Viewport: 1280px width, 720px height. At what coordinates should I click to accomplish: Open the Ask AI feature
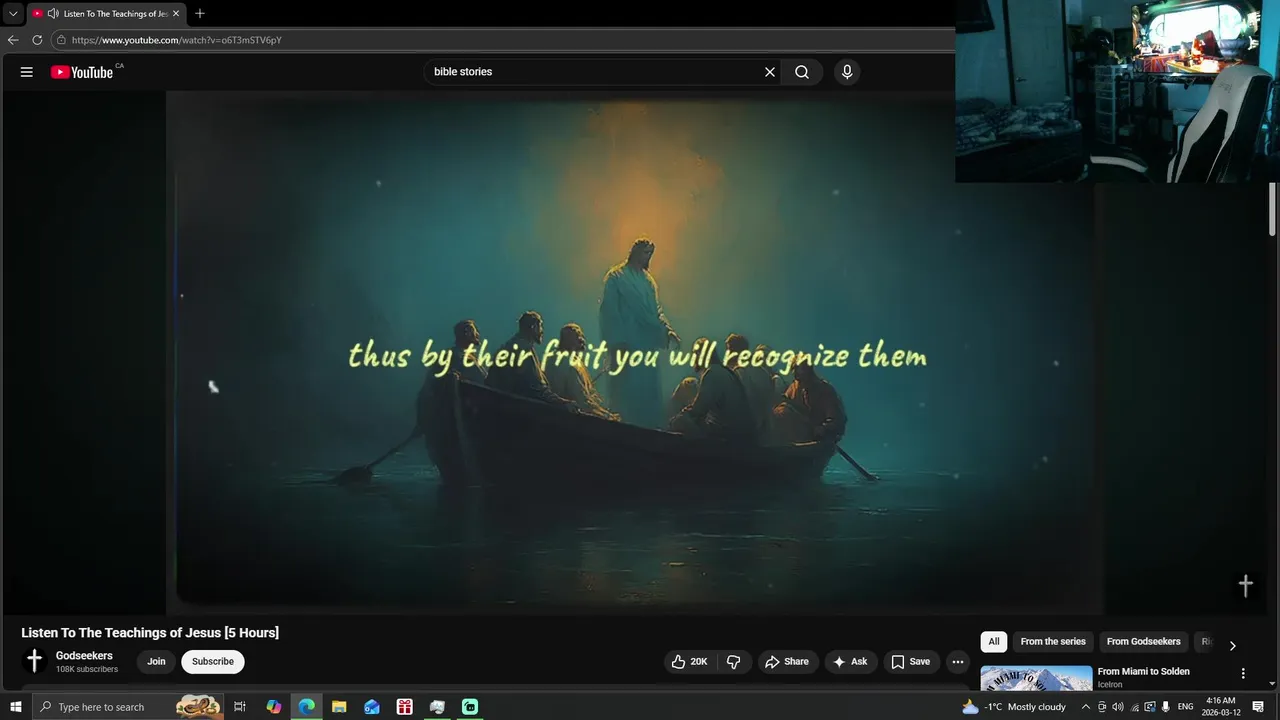pos(851,662)
